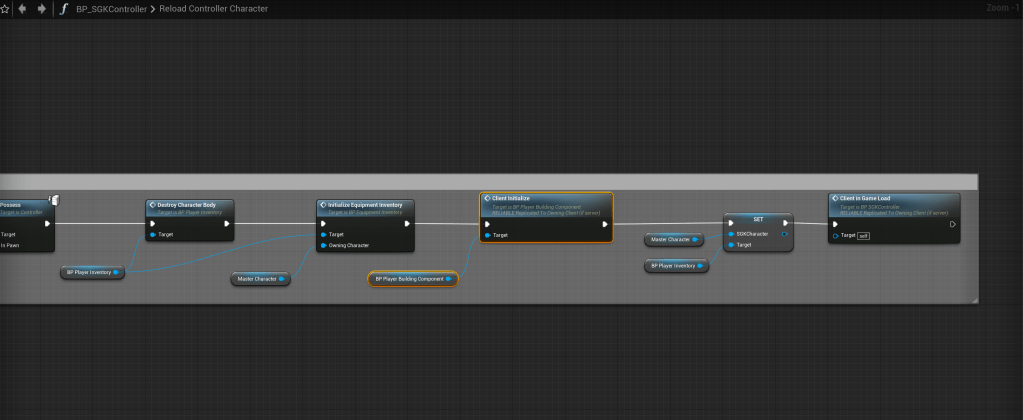The image size is (1023, 420).
Task: Select the Initialize Equipment Inventory node title
Action: click(x=365, y=205)
